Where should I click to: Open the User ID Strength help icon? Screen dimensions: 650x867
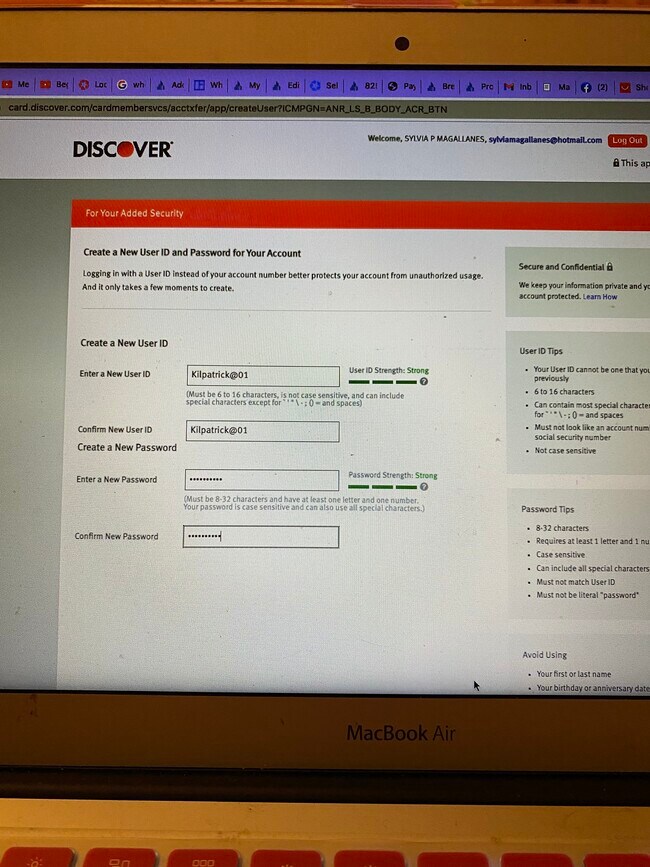tap(423, 382)
